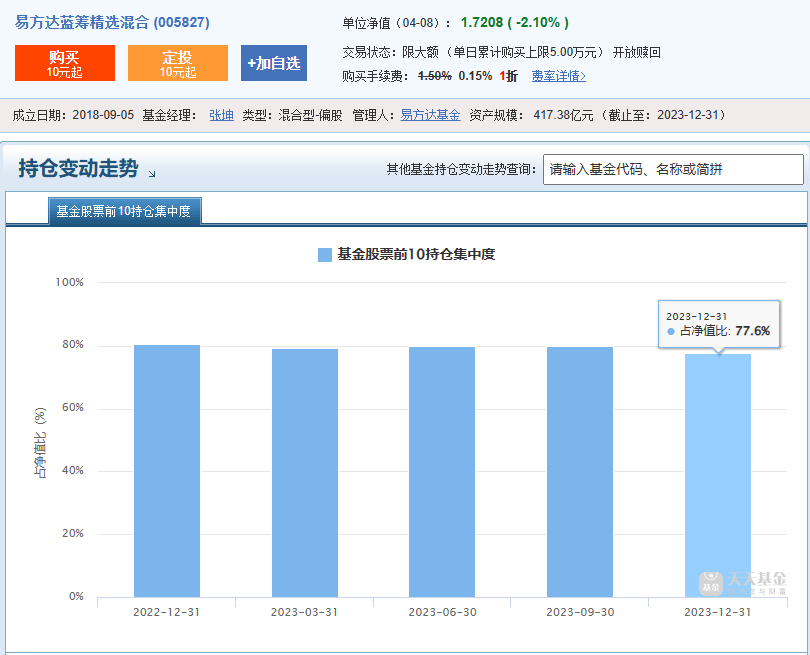Click net value text 1.7208 ( -2.10% )

515,23
